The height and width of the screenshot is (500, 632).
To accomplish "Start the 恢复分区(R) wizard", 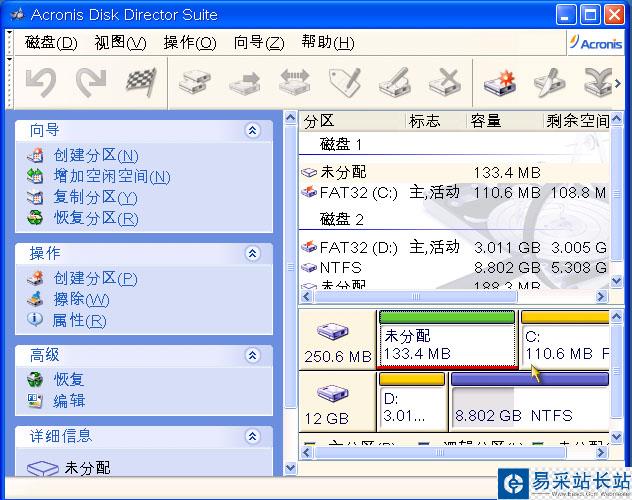I will [x=96, y=218].
